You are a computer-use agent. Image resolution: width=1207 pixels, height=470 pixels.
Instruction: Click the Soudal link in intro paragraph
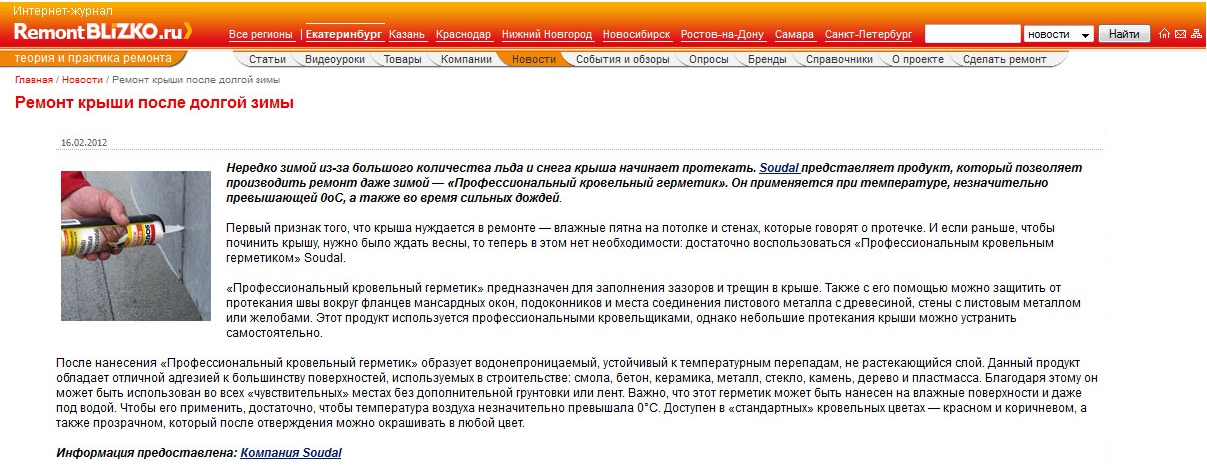click(779, 168)
